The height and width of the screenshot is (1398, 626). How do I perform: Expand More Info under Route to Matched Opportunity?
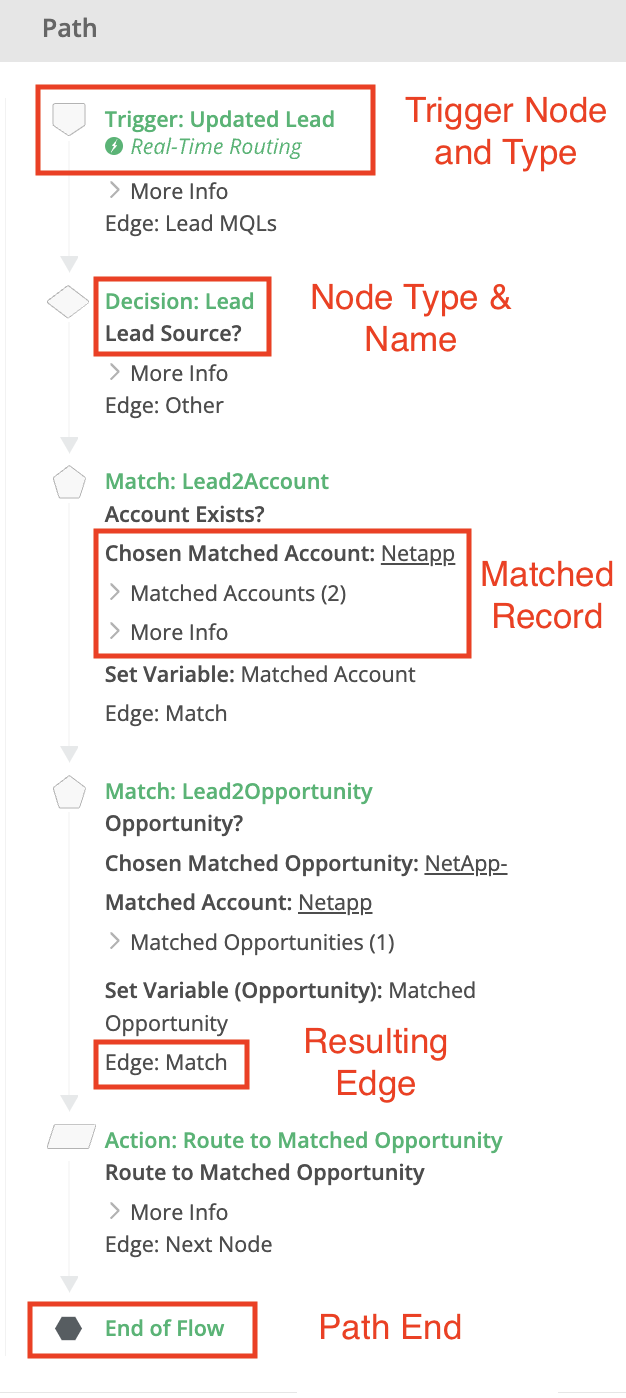tap(167, 1212)
